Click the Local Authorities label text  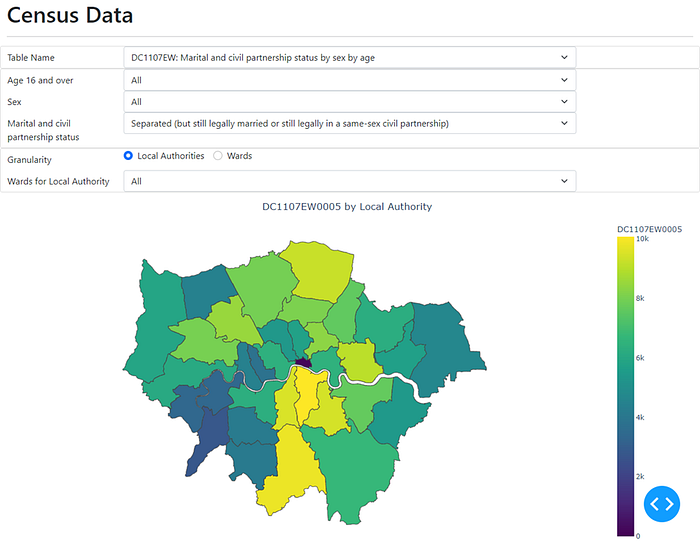pyautogui.click(x=171, y=156)
